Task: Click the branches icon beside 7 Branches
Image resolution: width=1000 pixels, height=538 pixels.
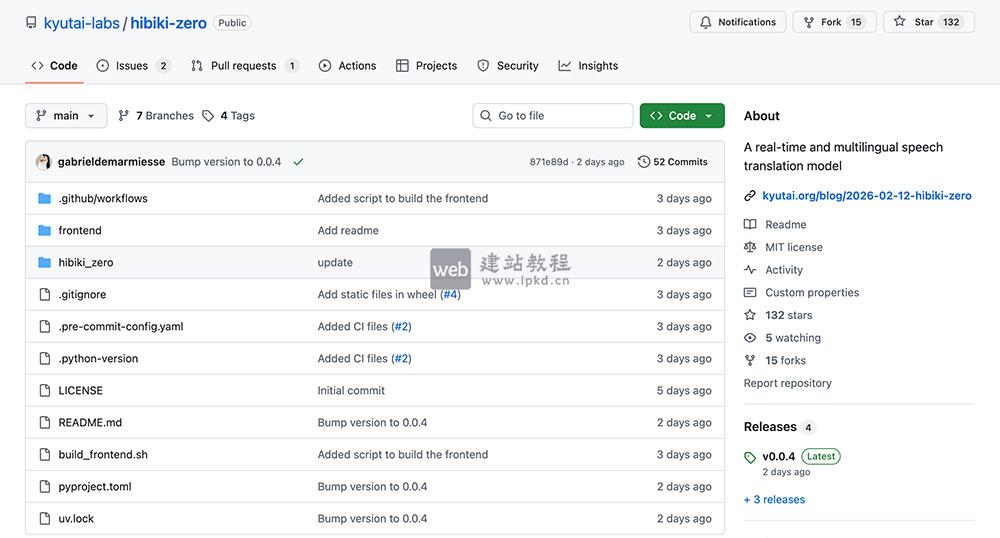Action: (x=124, y=116)
